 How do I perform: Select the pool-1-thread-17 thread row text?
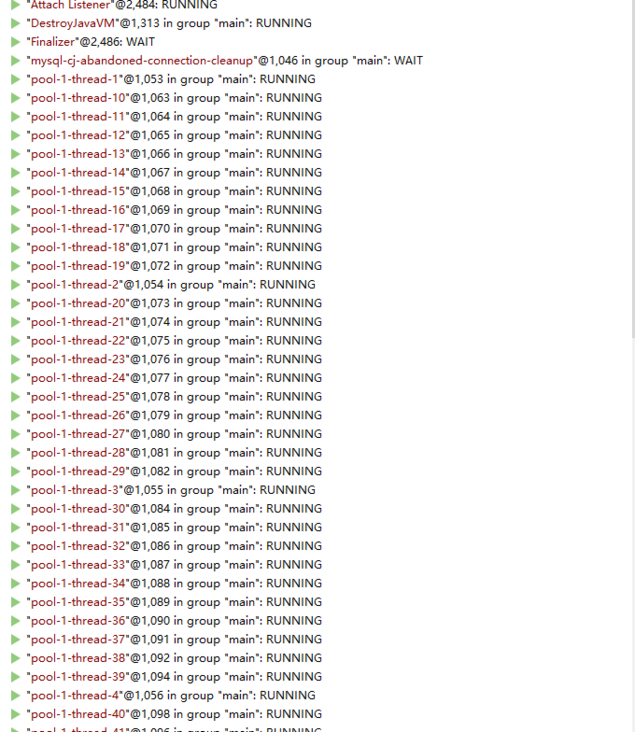[175, 229]
